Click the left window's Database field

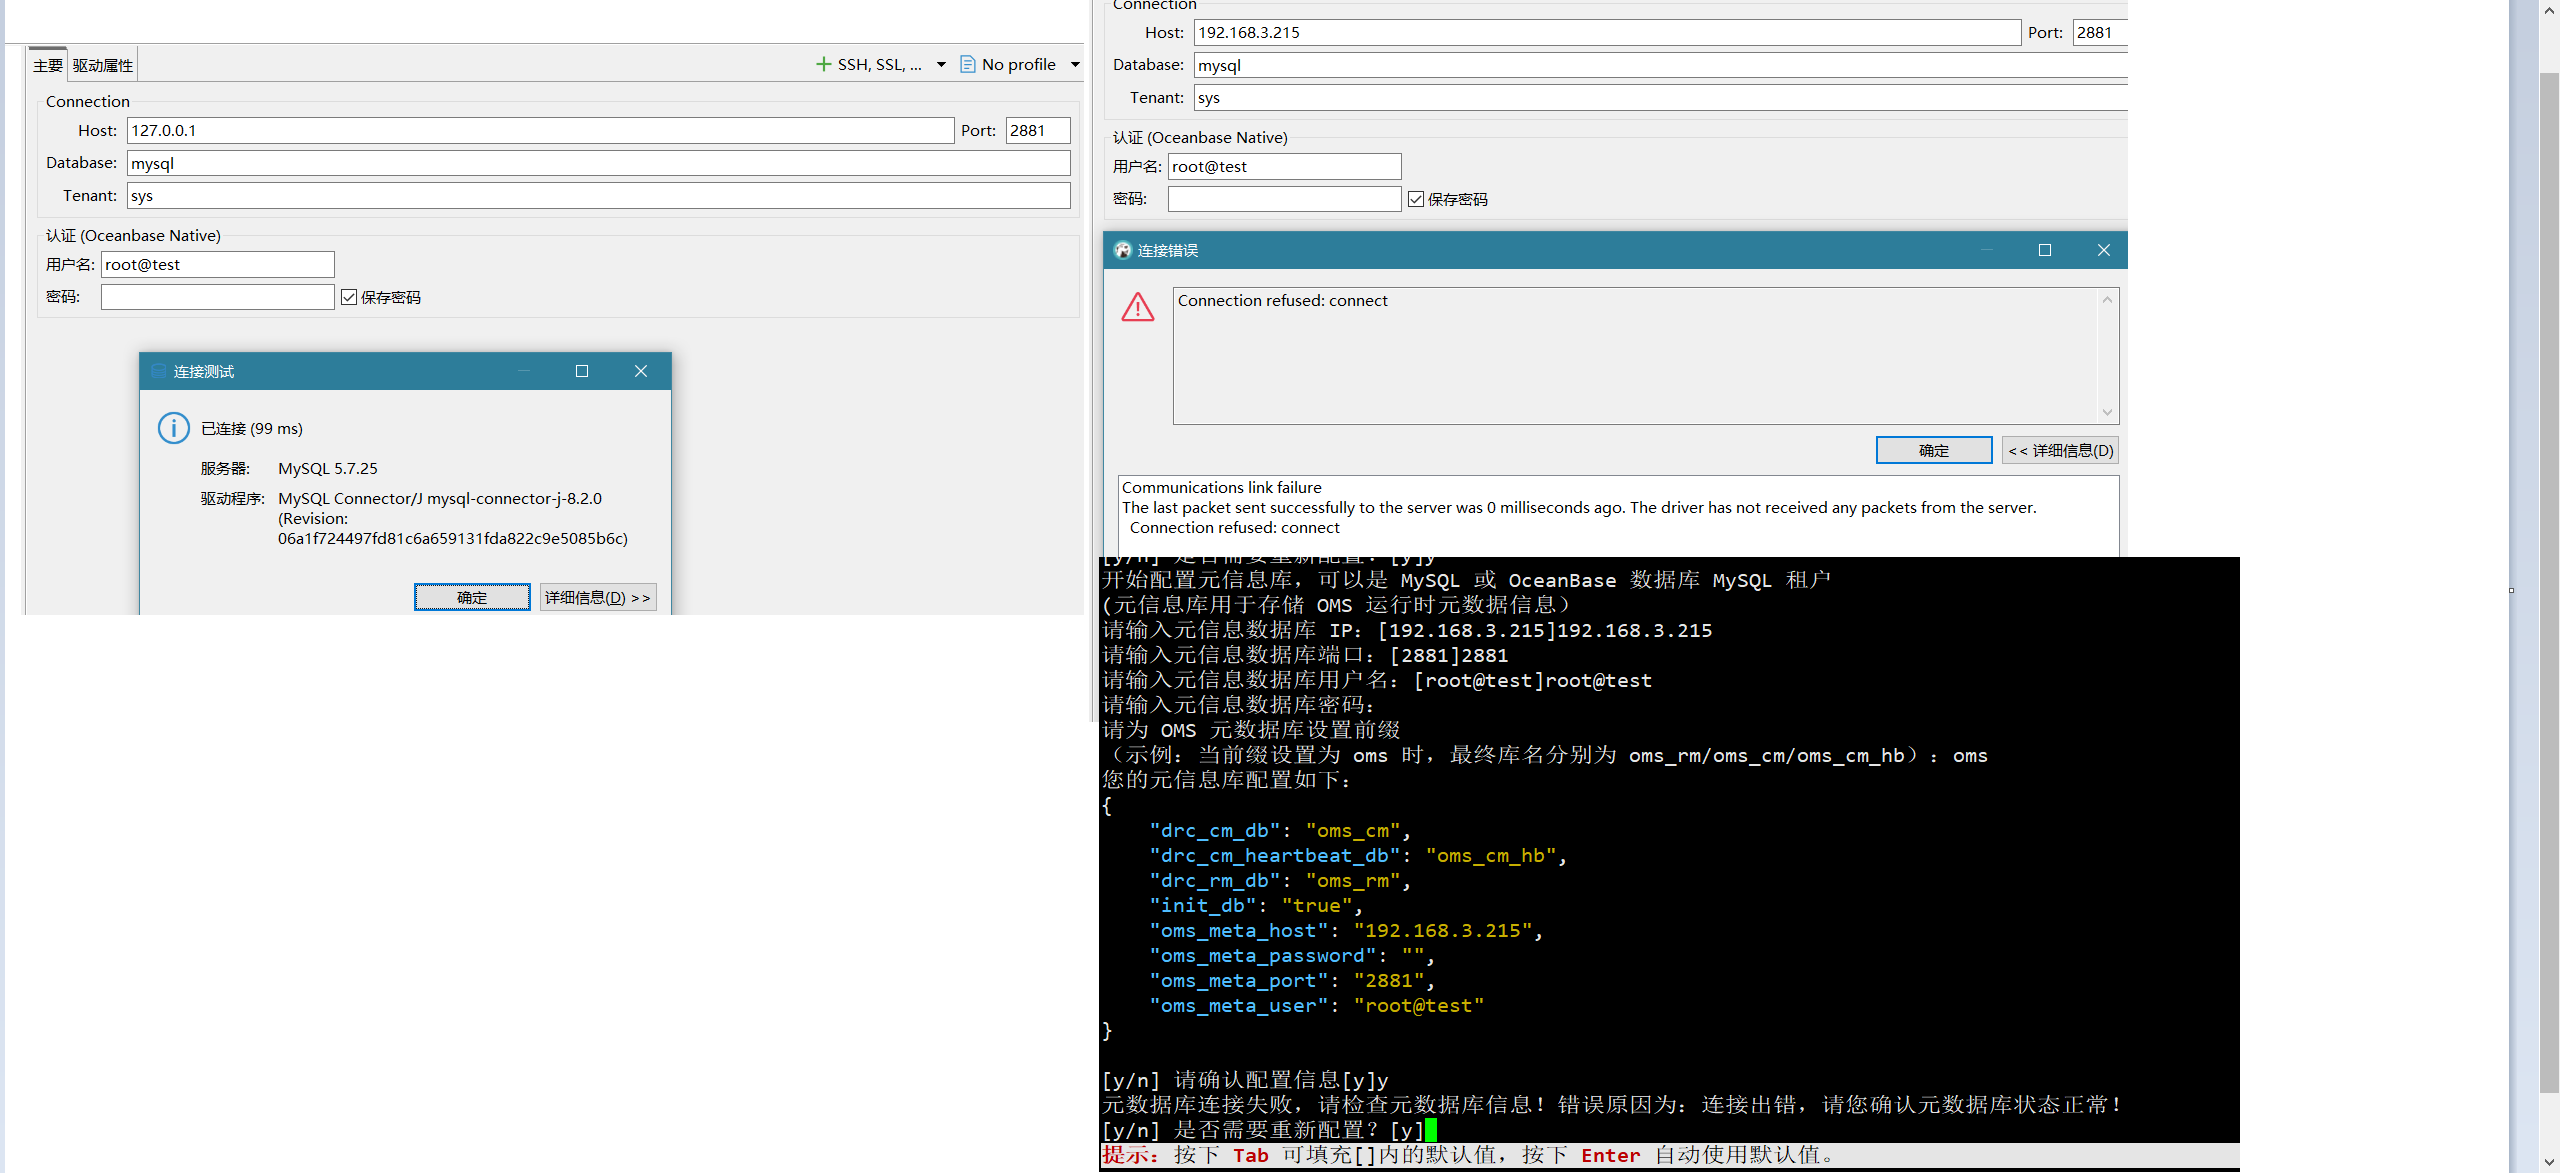[x=599, y=163]
